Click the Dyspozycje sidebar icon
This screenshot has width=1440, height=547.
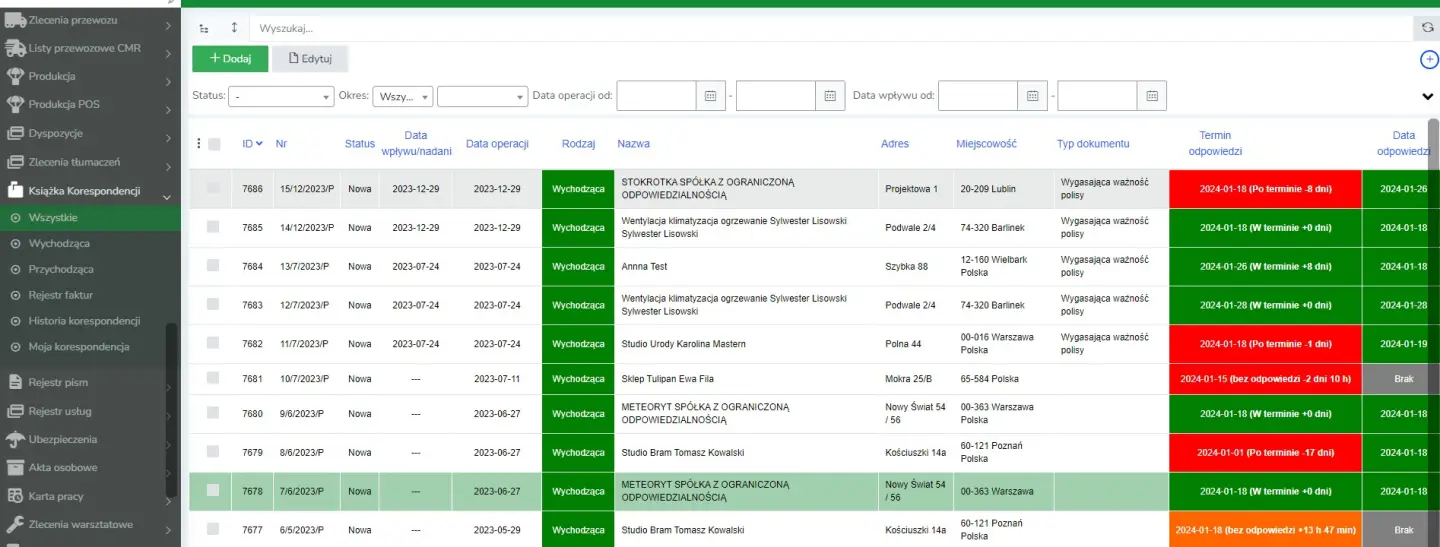coord(14,133)
